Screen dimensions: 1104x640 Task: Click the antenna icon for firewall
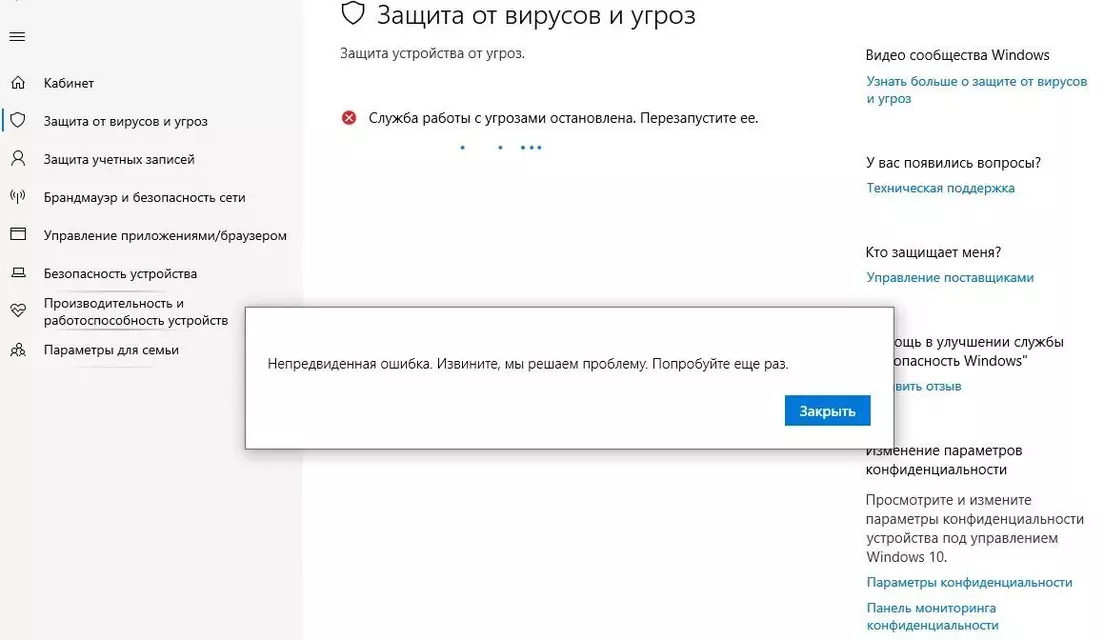point(18,196)
